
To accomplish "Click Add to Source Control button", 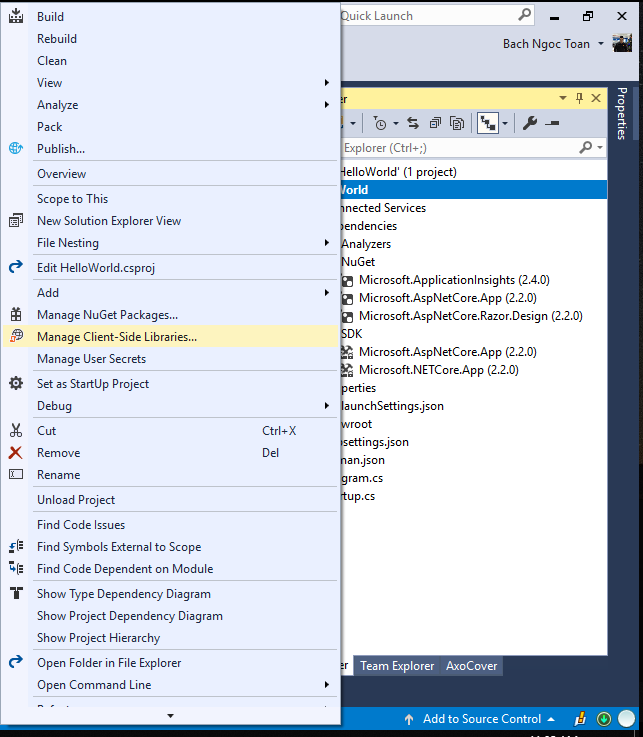I will tap(478, 719).
